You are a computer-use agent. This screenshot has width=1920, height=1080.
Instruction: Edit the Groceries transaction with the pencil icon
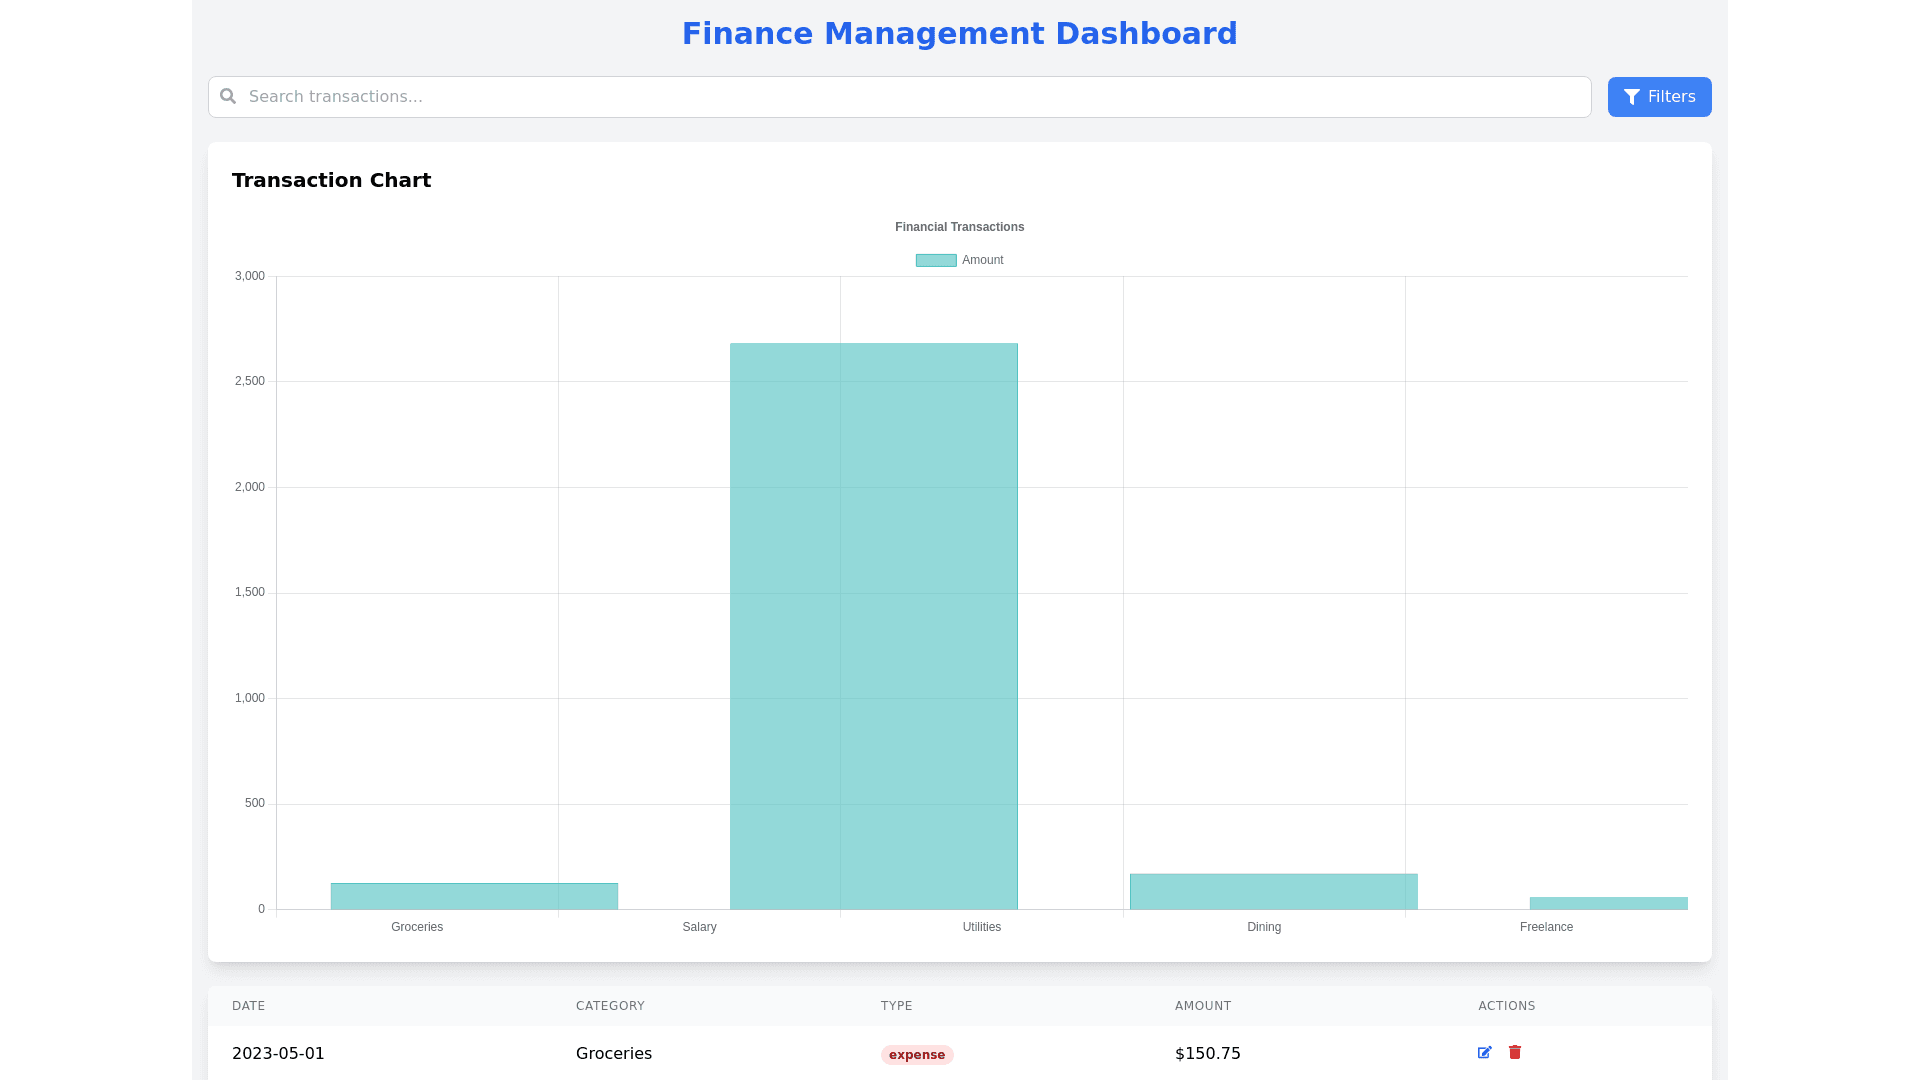tap(1484, 1052)
